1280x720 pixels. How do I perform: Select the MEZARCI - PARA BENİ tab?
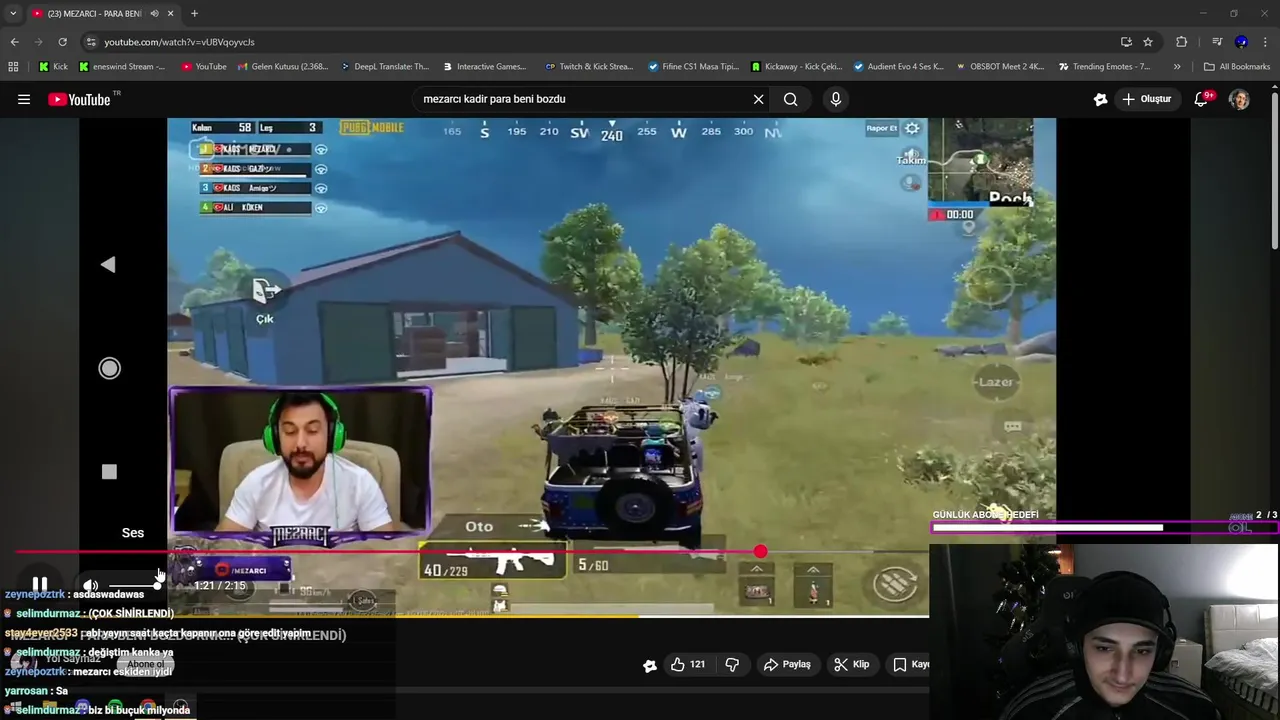coord(94,13)
